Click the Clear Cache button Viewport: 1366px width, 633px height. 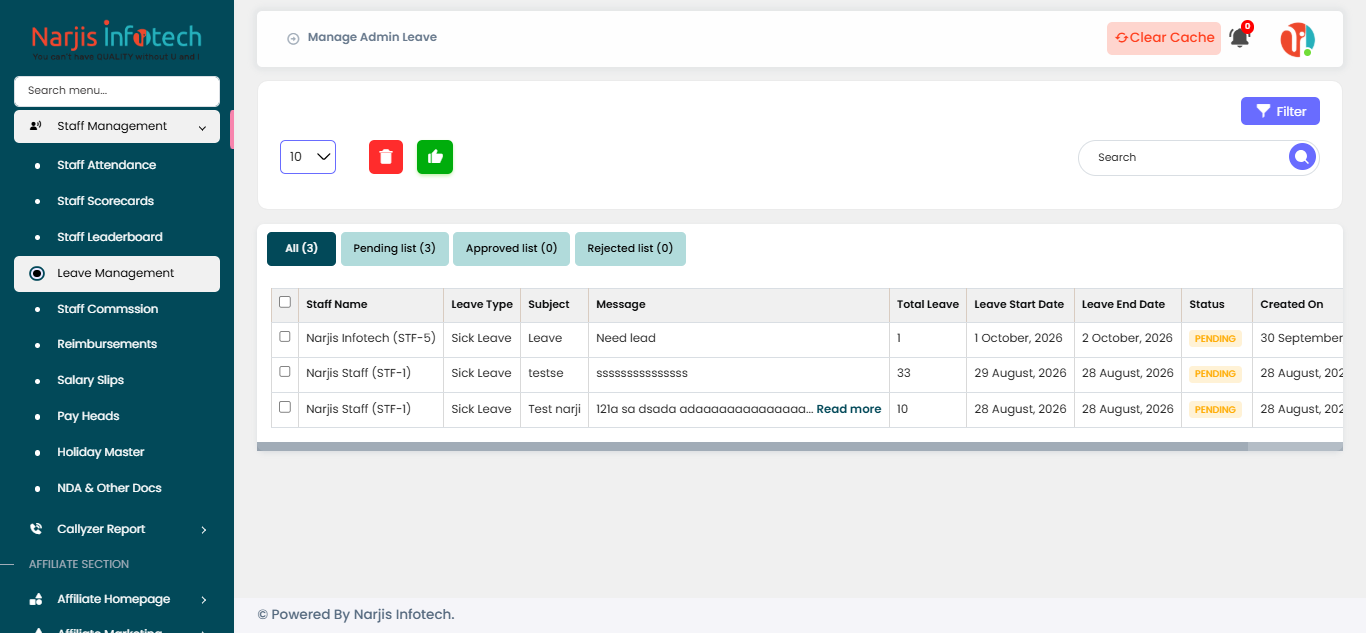point(1164,38)
